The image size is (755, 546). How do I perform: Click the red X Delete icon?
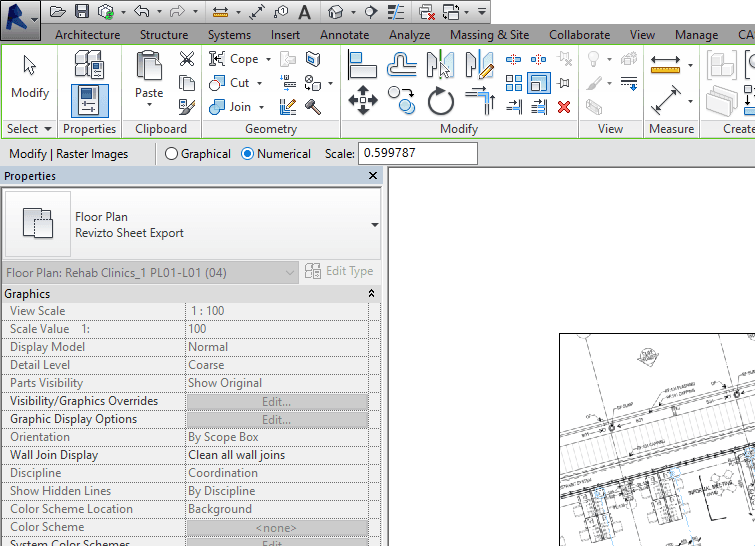(x=564, y=107)
